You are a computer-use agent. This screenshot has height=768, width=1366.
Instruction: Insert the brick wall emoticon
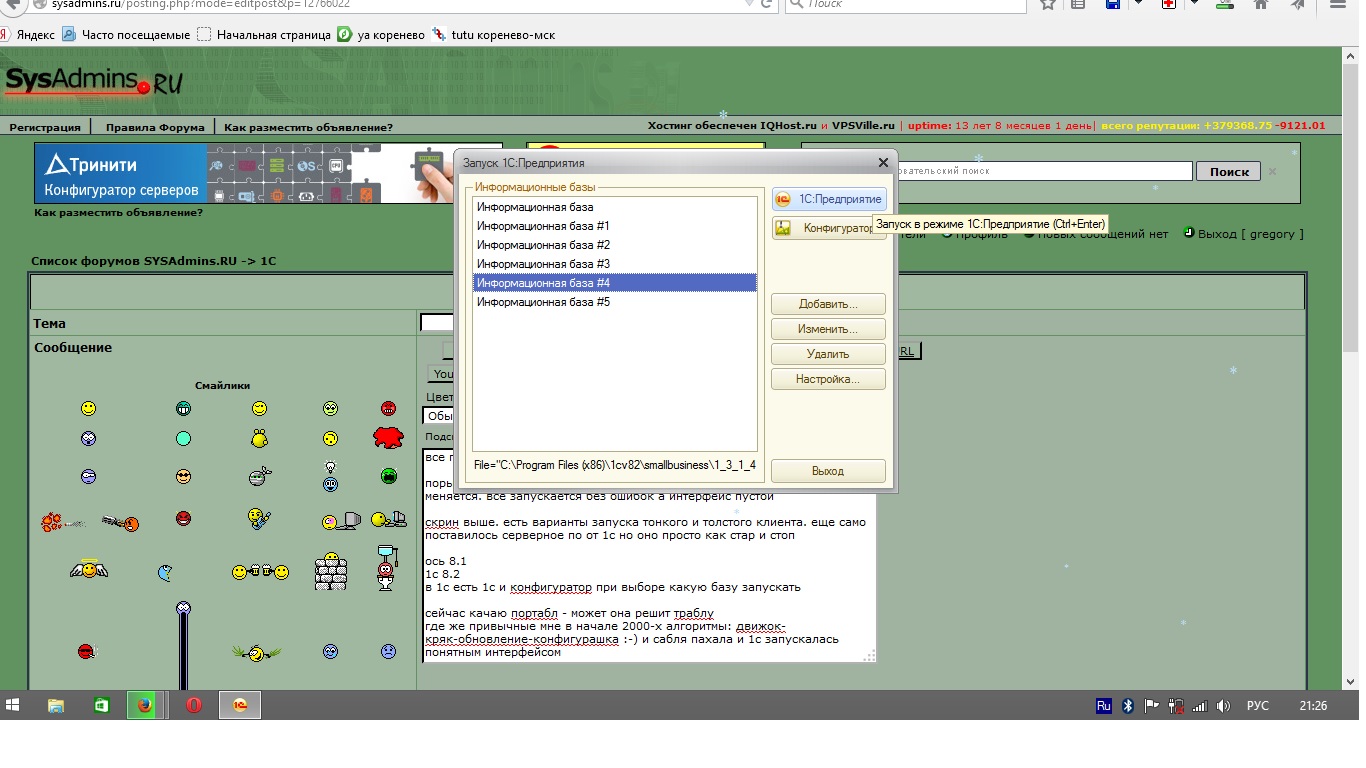[x=330, y=572]
